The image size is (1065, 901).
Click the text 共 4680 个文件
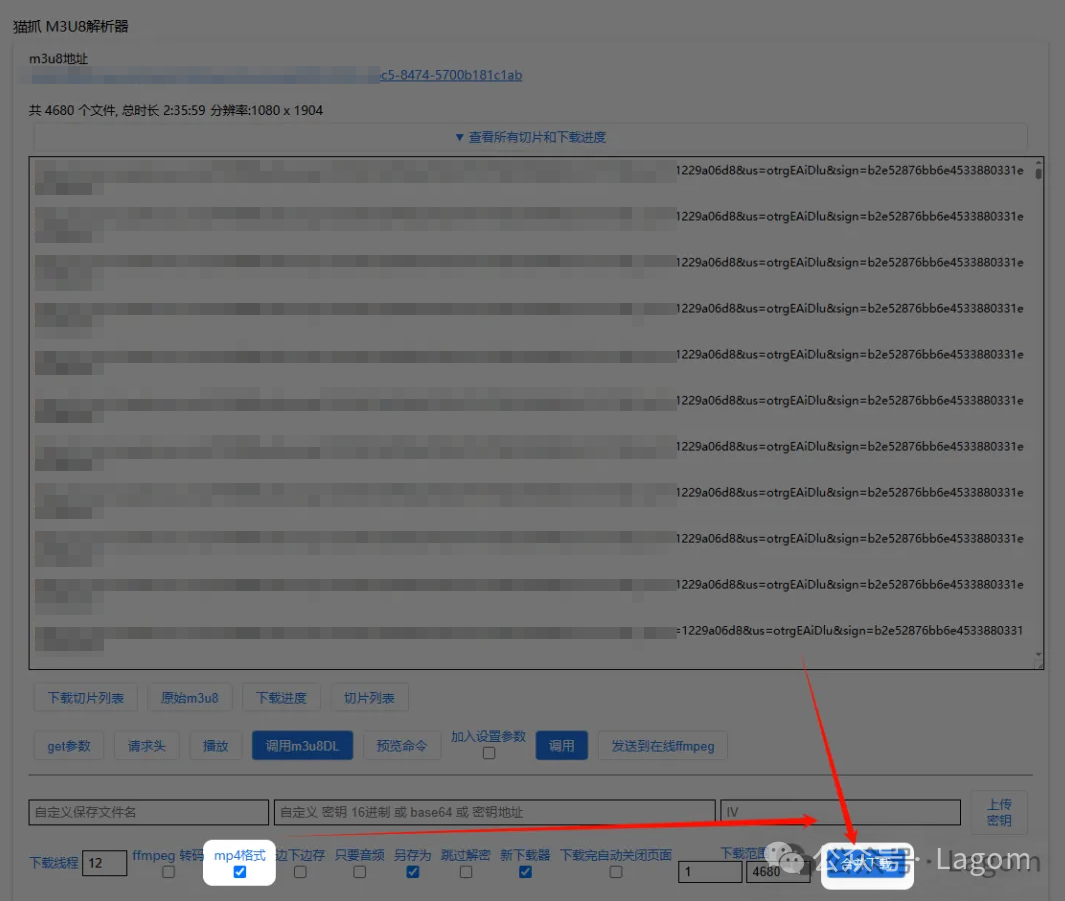tap(72, 110)
